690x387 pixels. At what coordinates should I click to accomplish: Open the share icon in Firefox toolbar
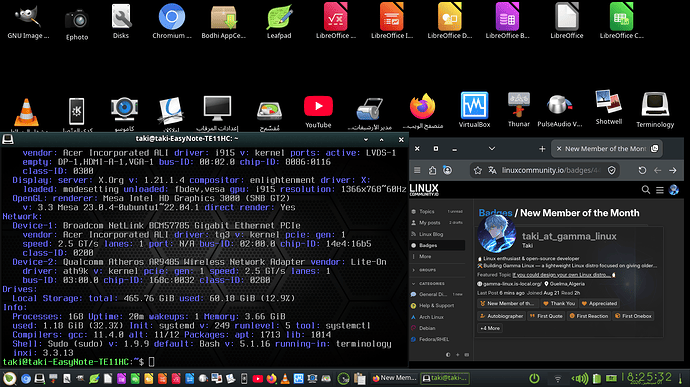[433, 170]
